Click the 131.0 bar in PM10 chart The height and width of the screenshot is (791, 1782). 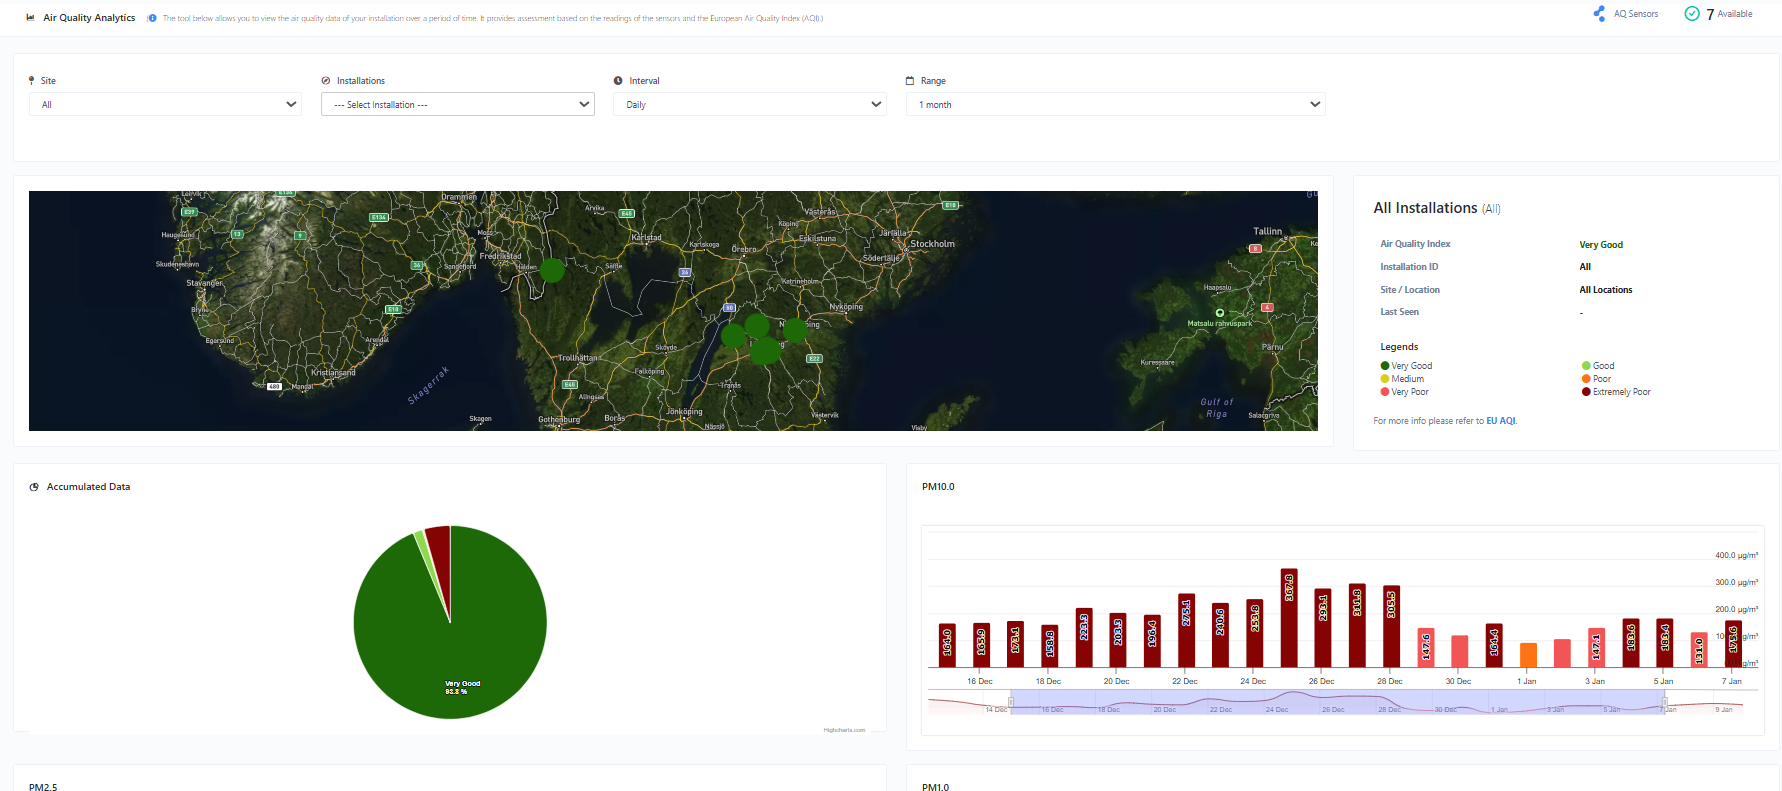[1699, 650]
